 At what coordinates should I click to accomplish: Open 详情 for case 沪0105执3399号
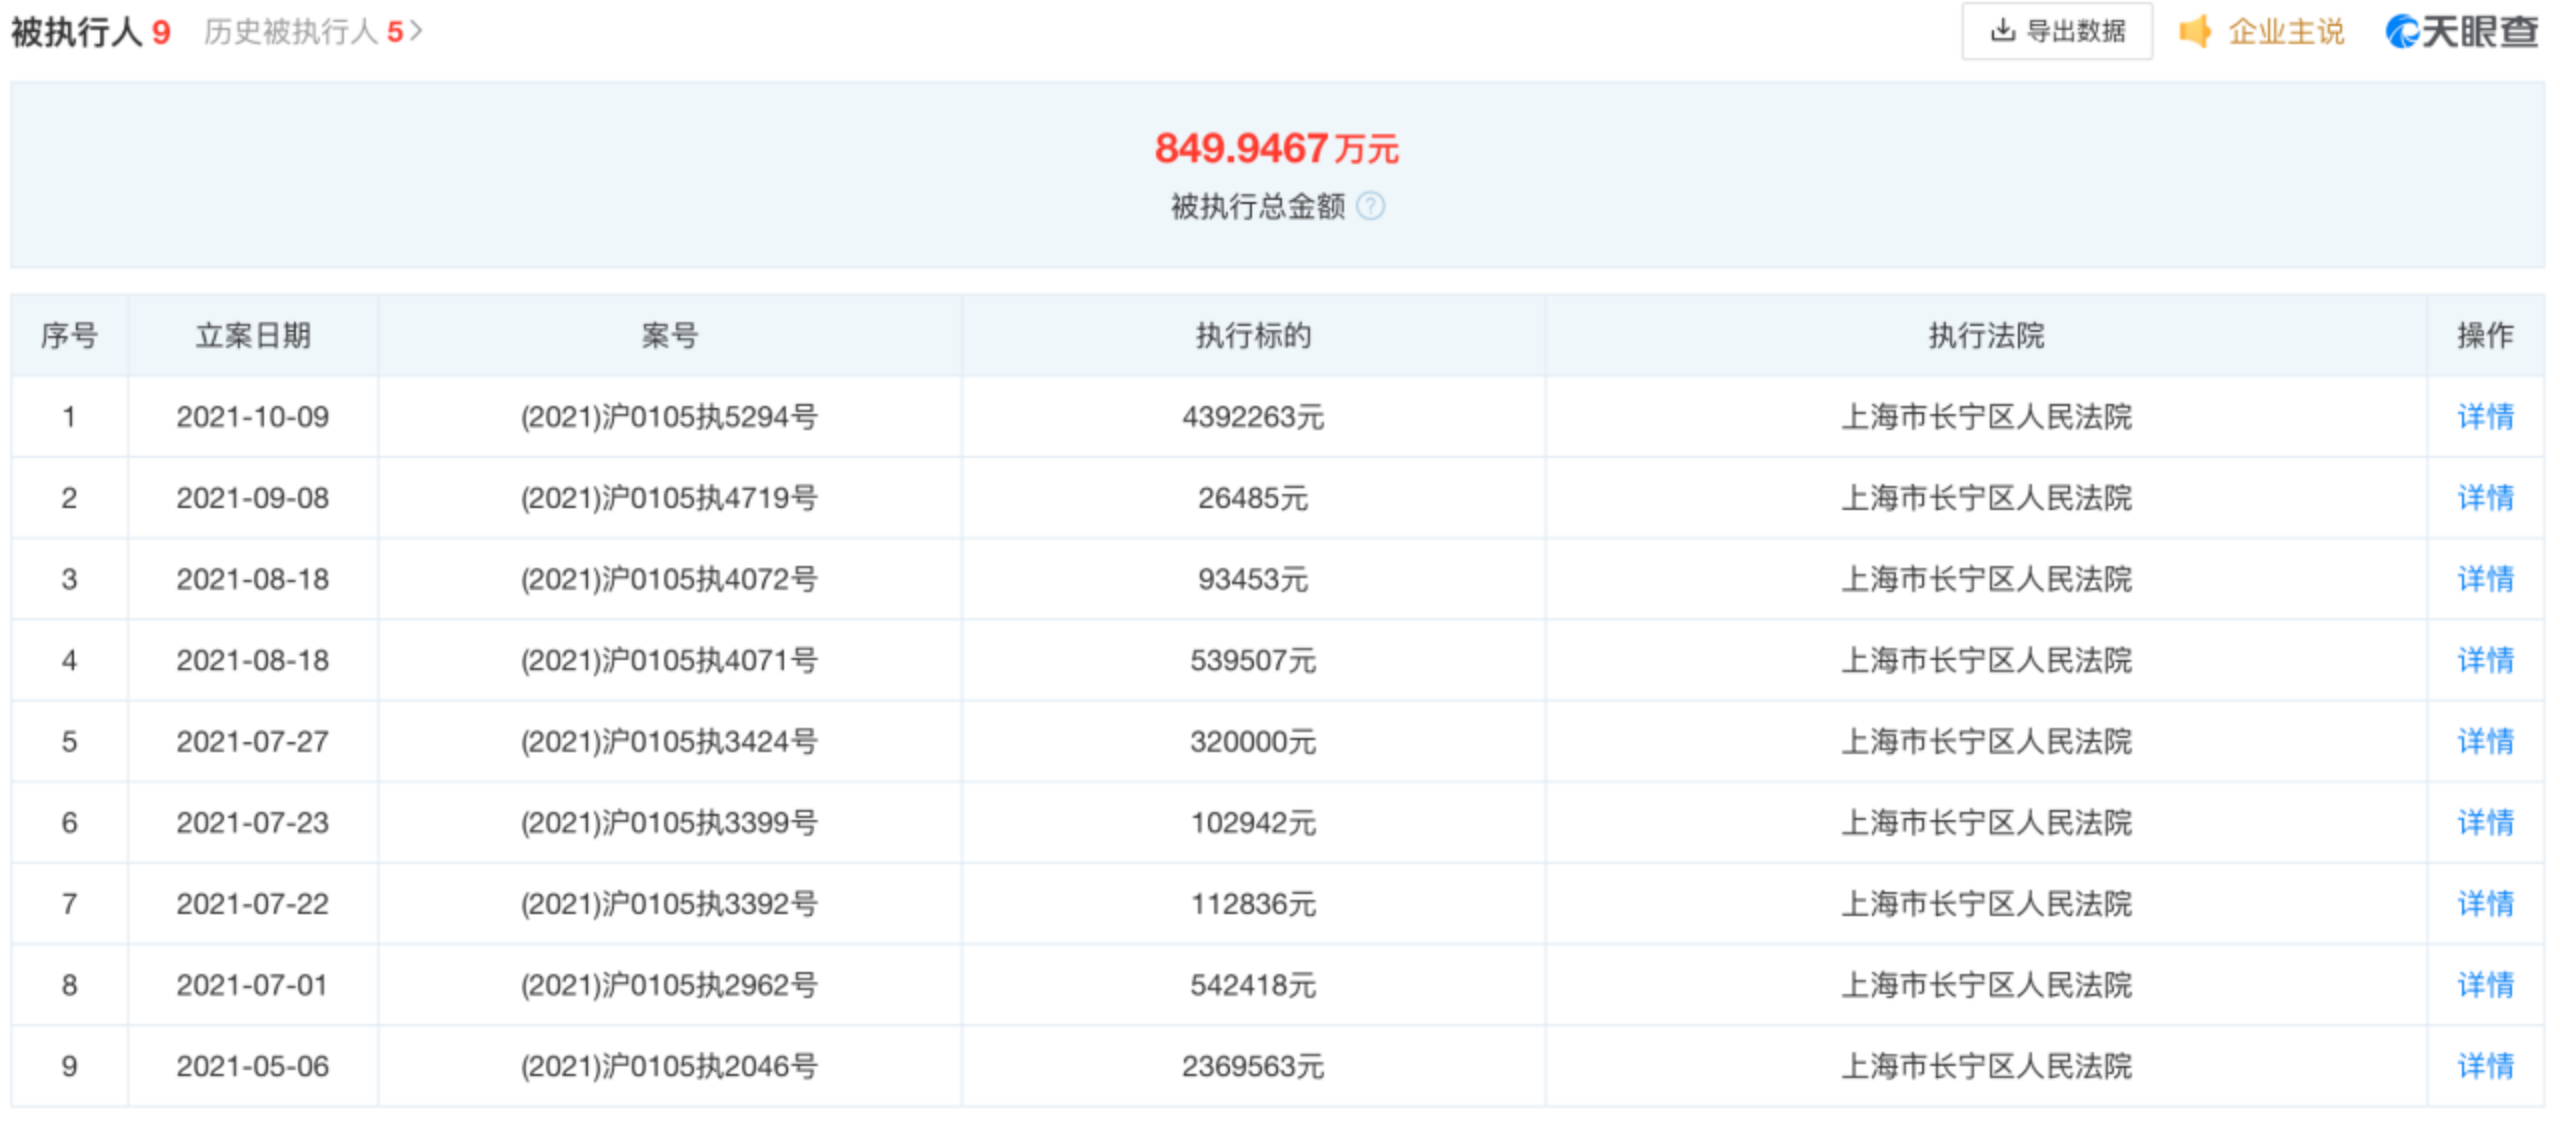(x=2484, y=822)
